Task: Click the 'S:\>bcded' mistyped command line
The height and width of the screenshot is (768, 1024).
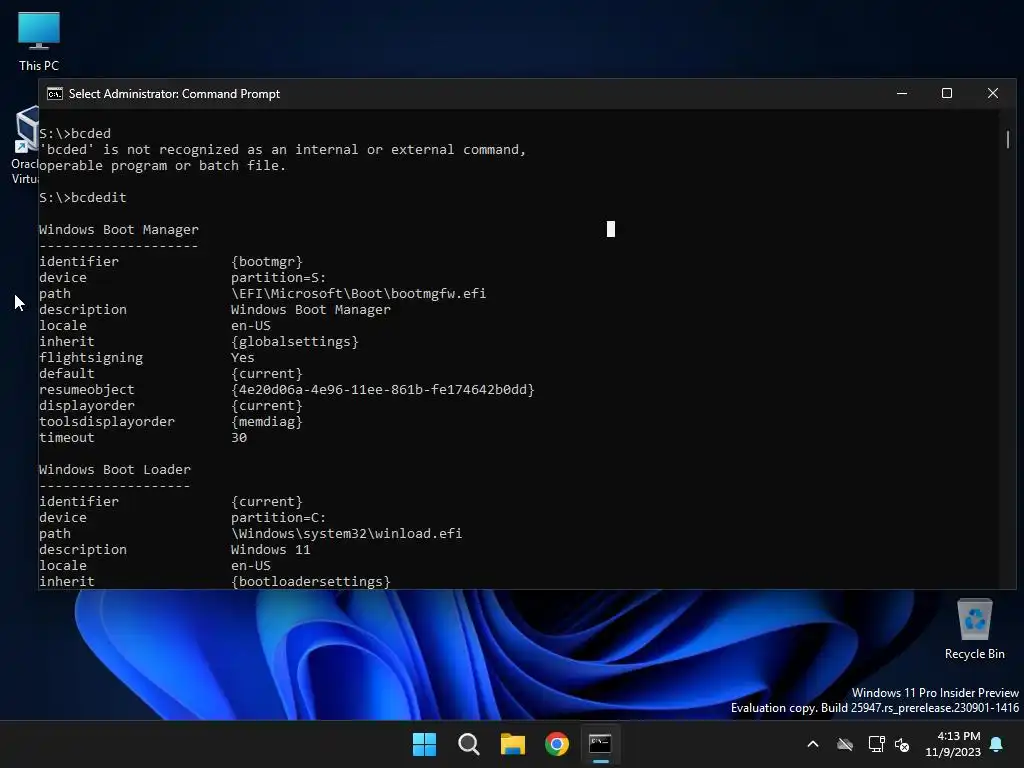Action: pyautogui.click(x=75, y=133)
